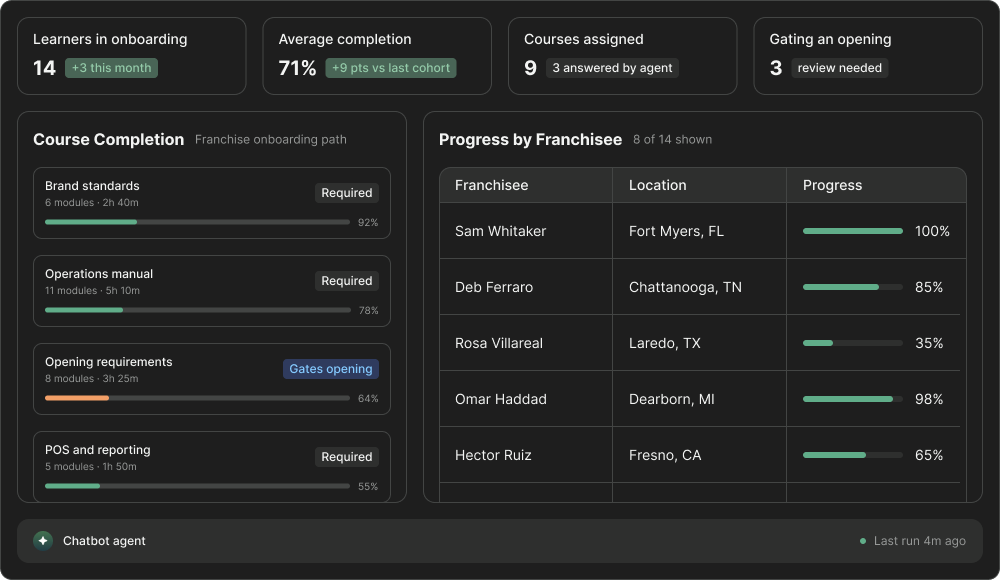Click the Required tag on POS and reporting

pos(346,457)
